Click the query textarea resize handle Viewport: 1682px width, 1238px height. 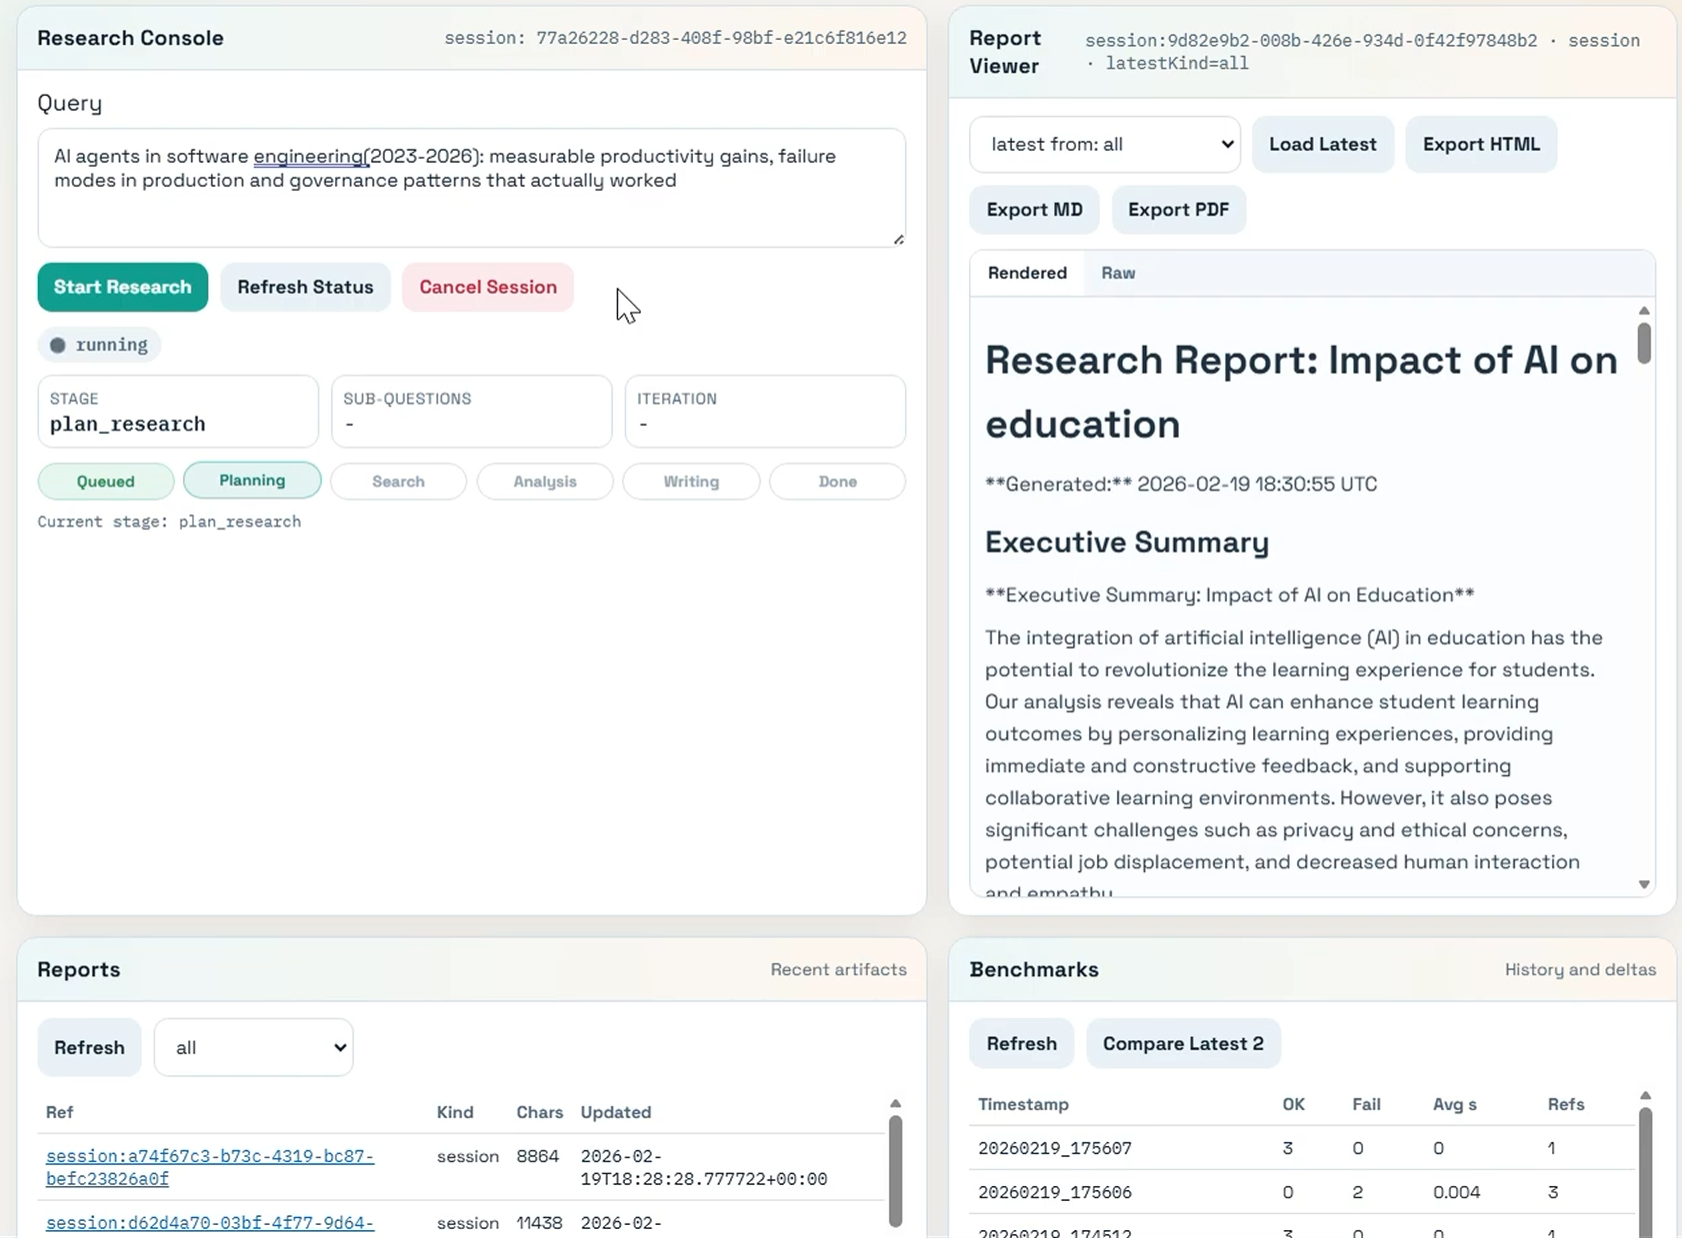click(898, 239)
